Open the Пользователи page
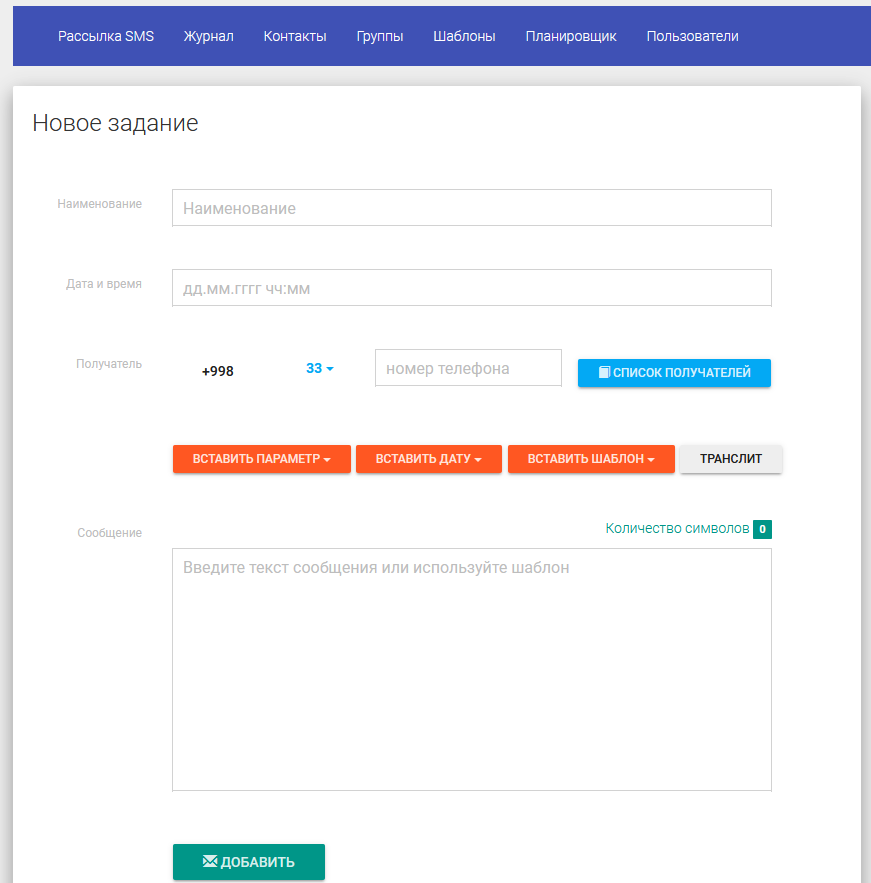The image size is (871, 883). (x=692, y=36)
